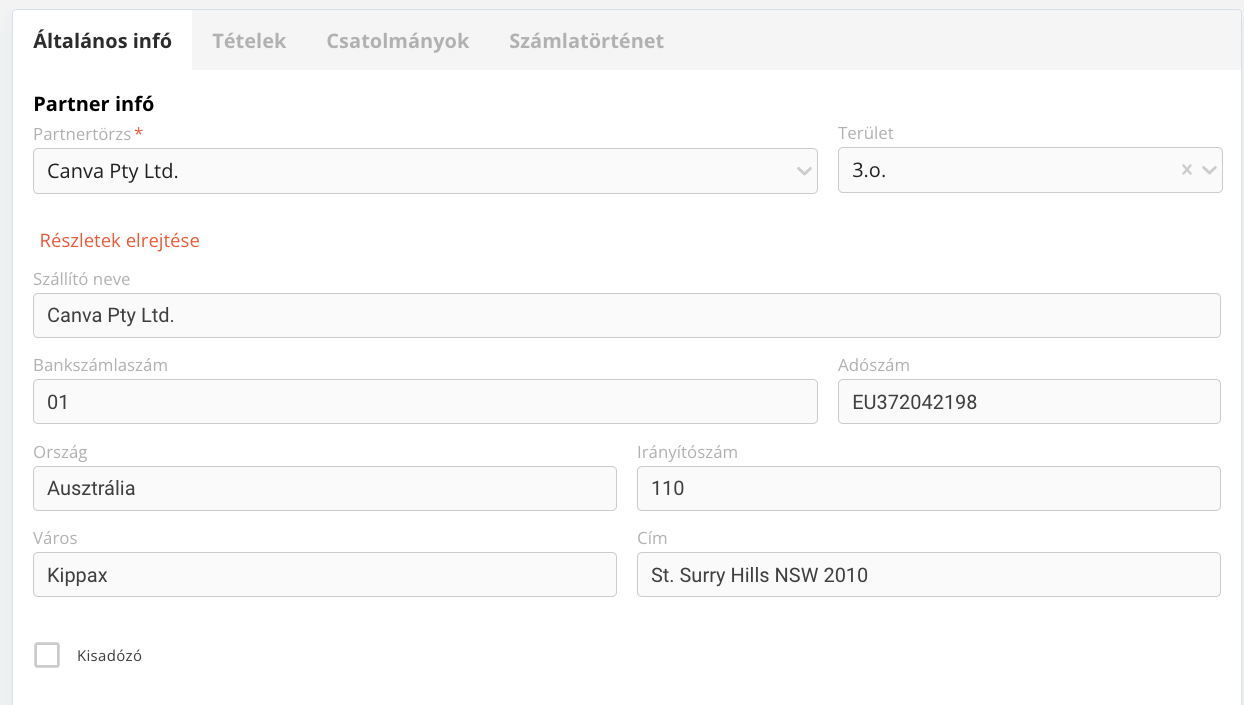Click into the Szállító neve field
The height and width of the screenshot is (705, 1244).
coord(627,315)
